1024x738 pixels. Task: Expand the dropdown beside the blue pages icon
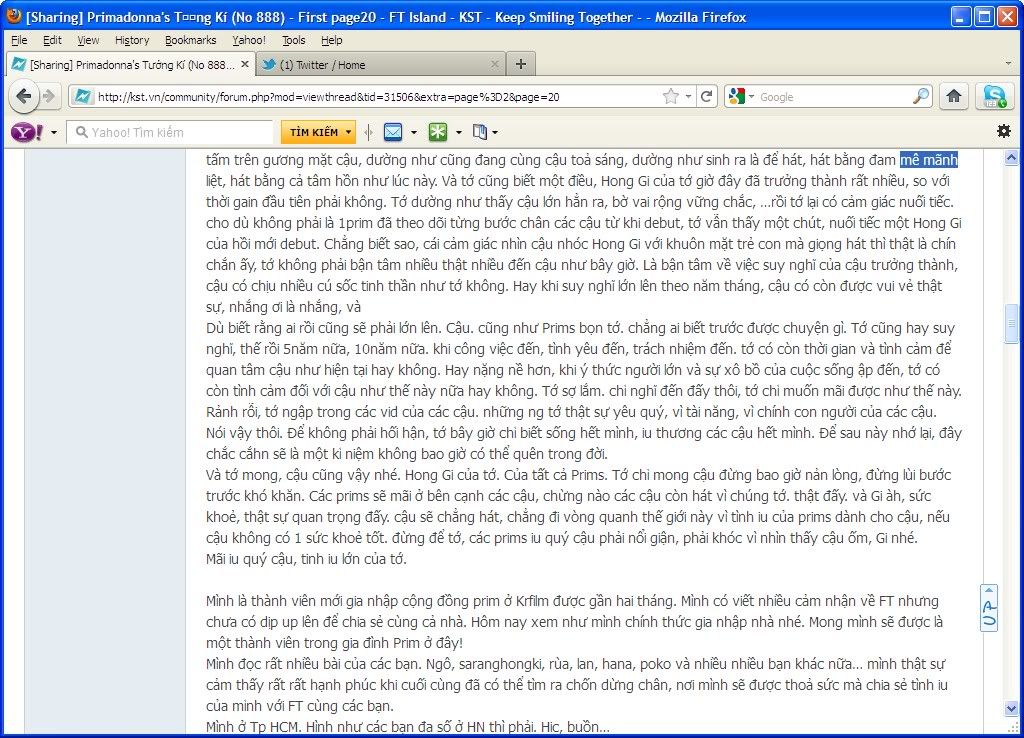[495, 133]
